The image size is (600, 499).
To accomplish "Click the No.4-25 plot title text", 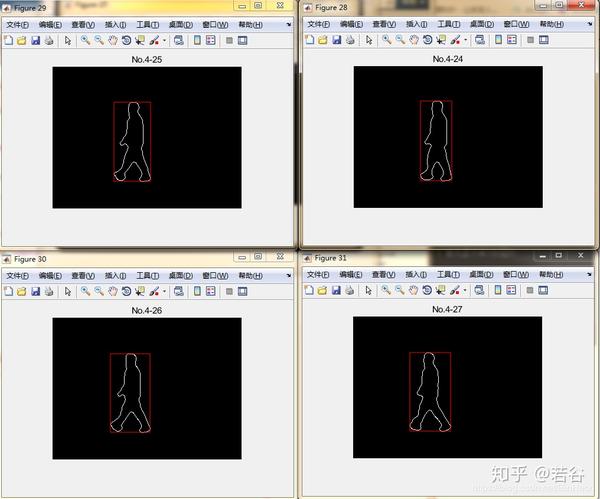I will (147, 60).
